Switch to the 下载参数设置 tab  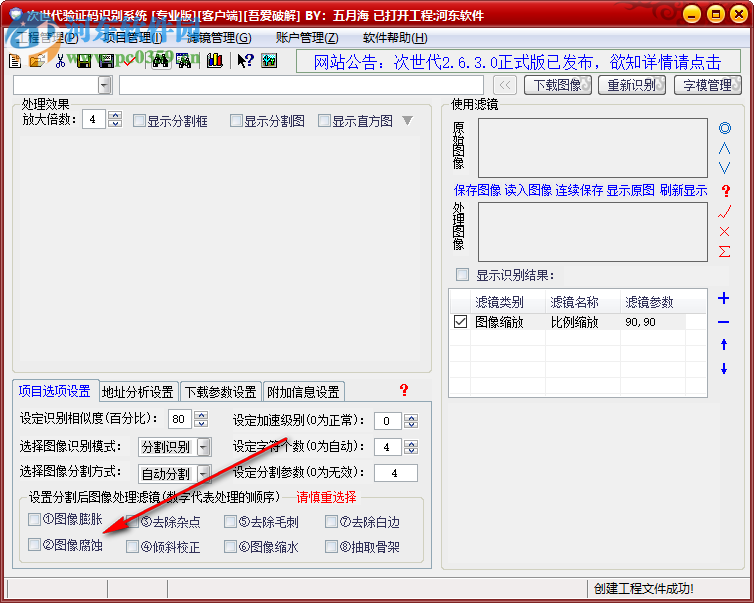tap(221, 392)
